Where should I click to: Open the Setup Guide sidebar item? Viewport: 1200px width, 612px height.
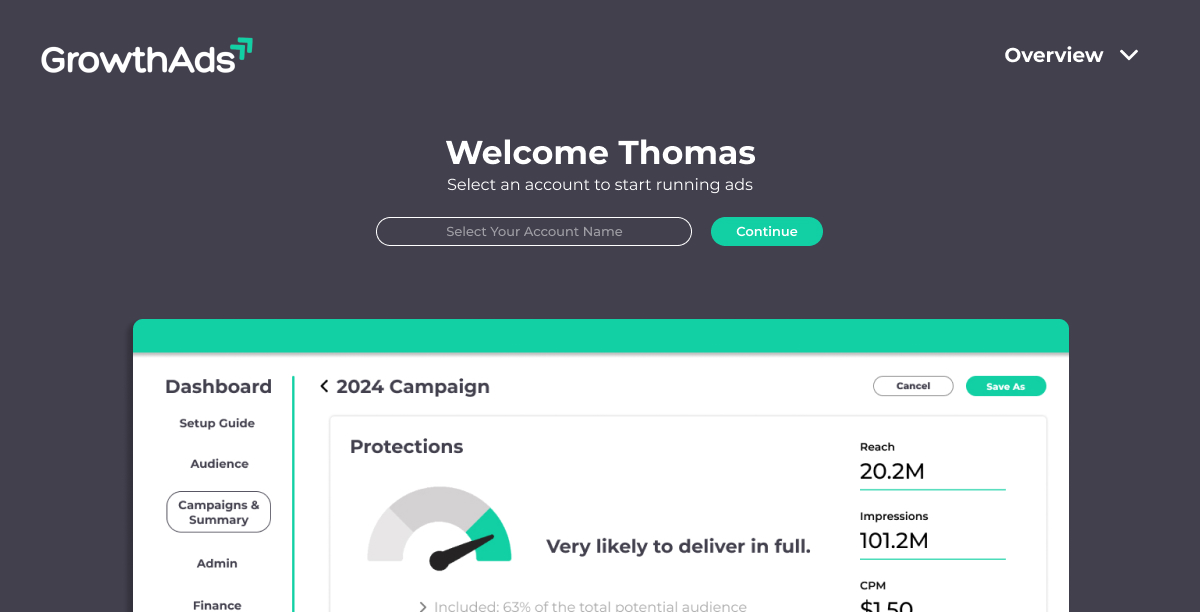point(217,423)
